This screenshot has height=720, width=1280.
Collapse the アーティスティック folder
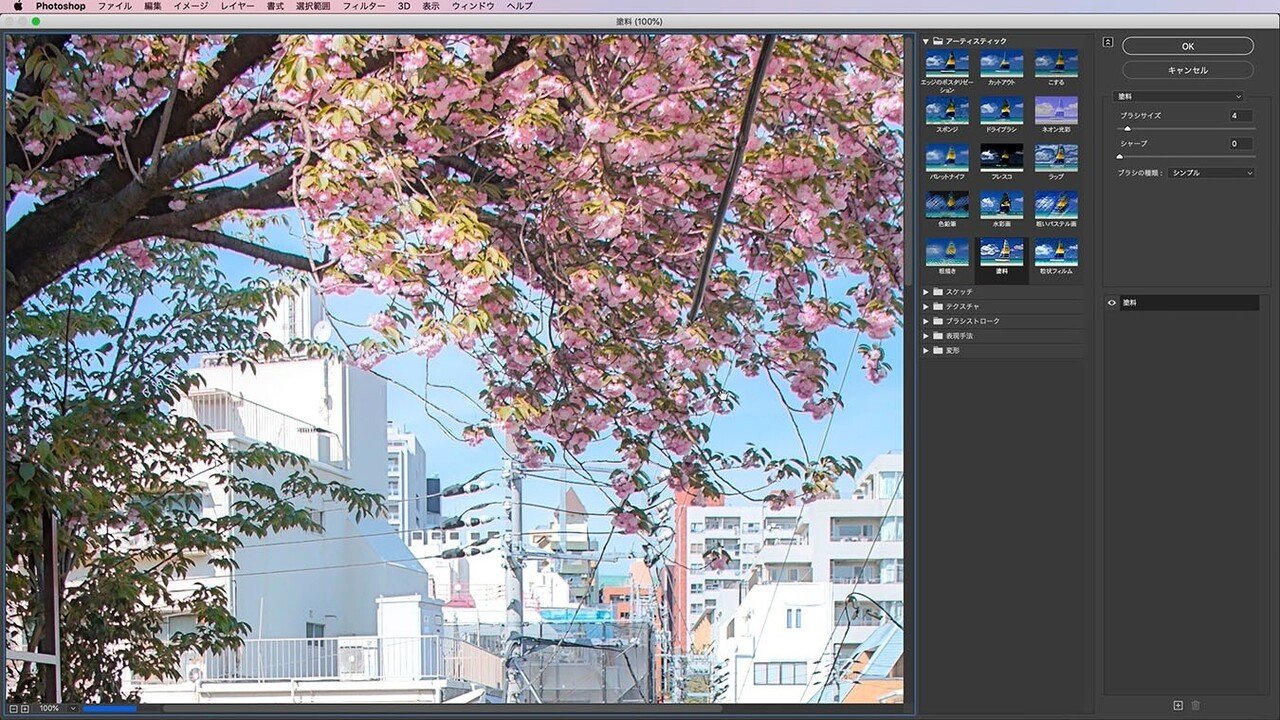point(926,41)
